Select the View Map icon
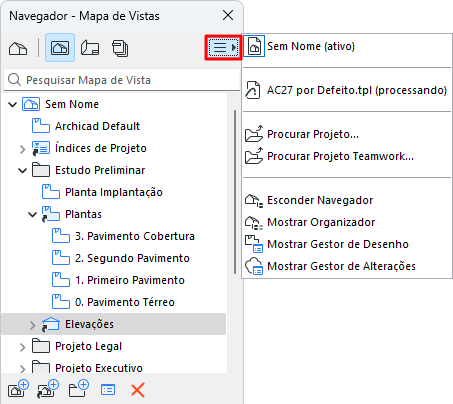 (x=60, y=48)
